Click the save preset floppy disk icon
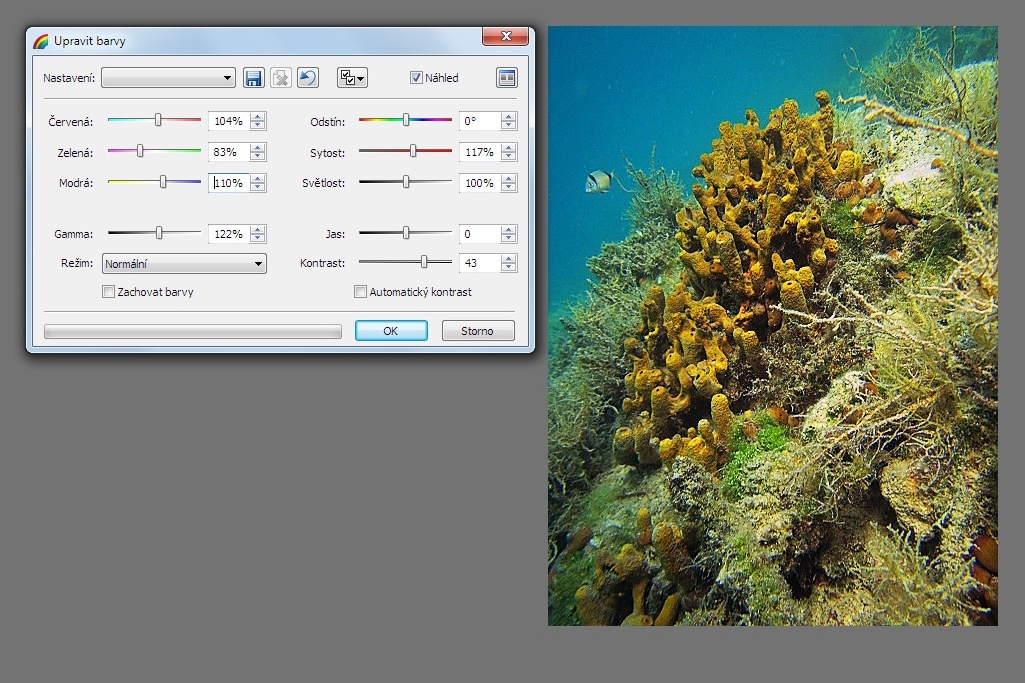 [254, 78]
